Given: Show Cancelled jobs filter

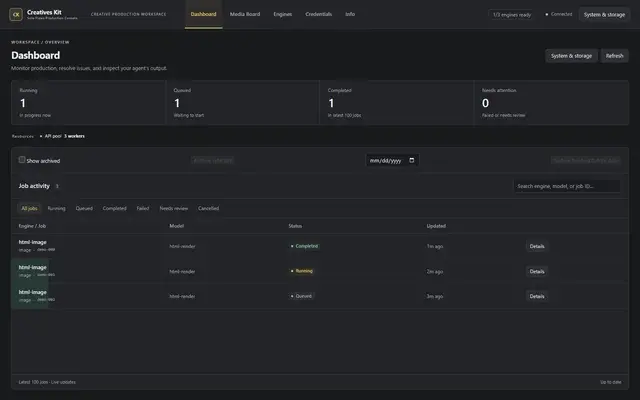Looking at the screenshot, I should click(x=209, y=208).
